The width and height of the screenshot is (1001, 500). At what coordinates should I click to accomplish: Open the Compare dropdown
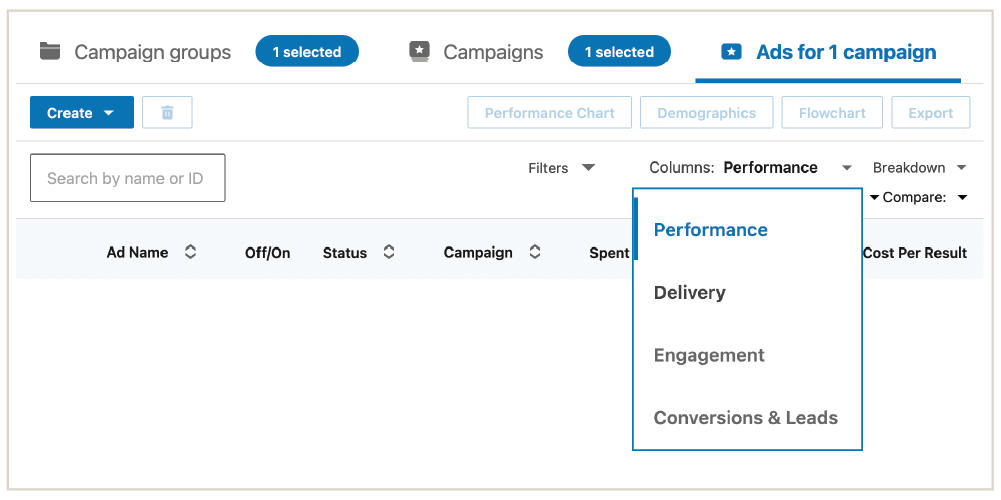(926, 198)
